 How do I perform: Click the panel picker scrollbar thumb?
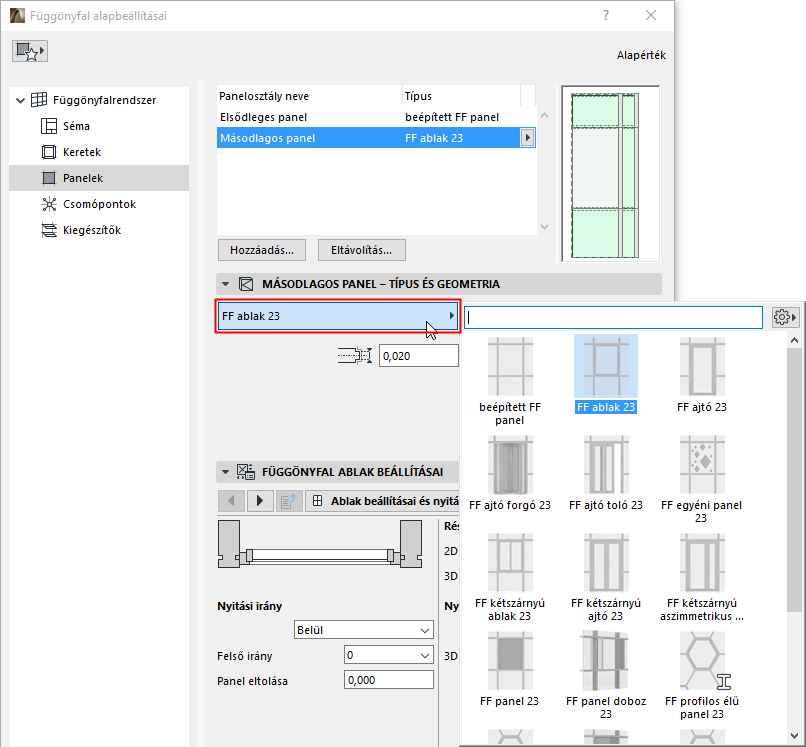click(794, 480)
